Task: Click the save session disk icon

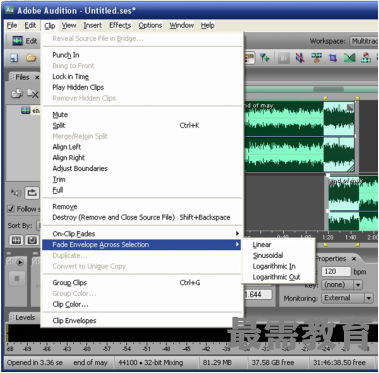Action: coord(14,58)
